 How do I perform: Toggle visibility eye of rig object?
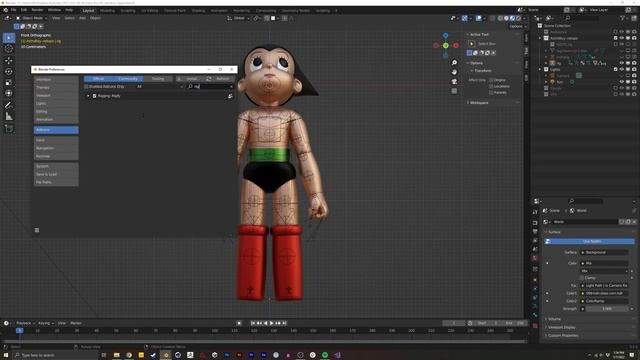tap(621, 63)
